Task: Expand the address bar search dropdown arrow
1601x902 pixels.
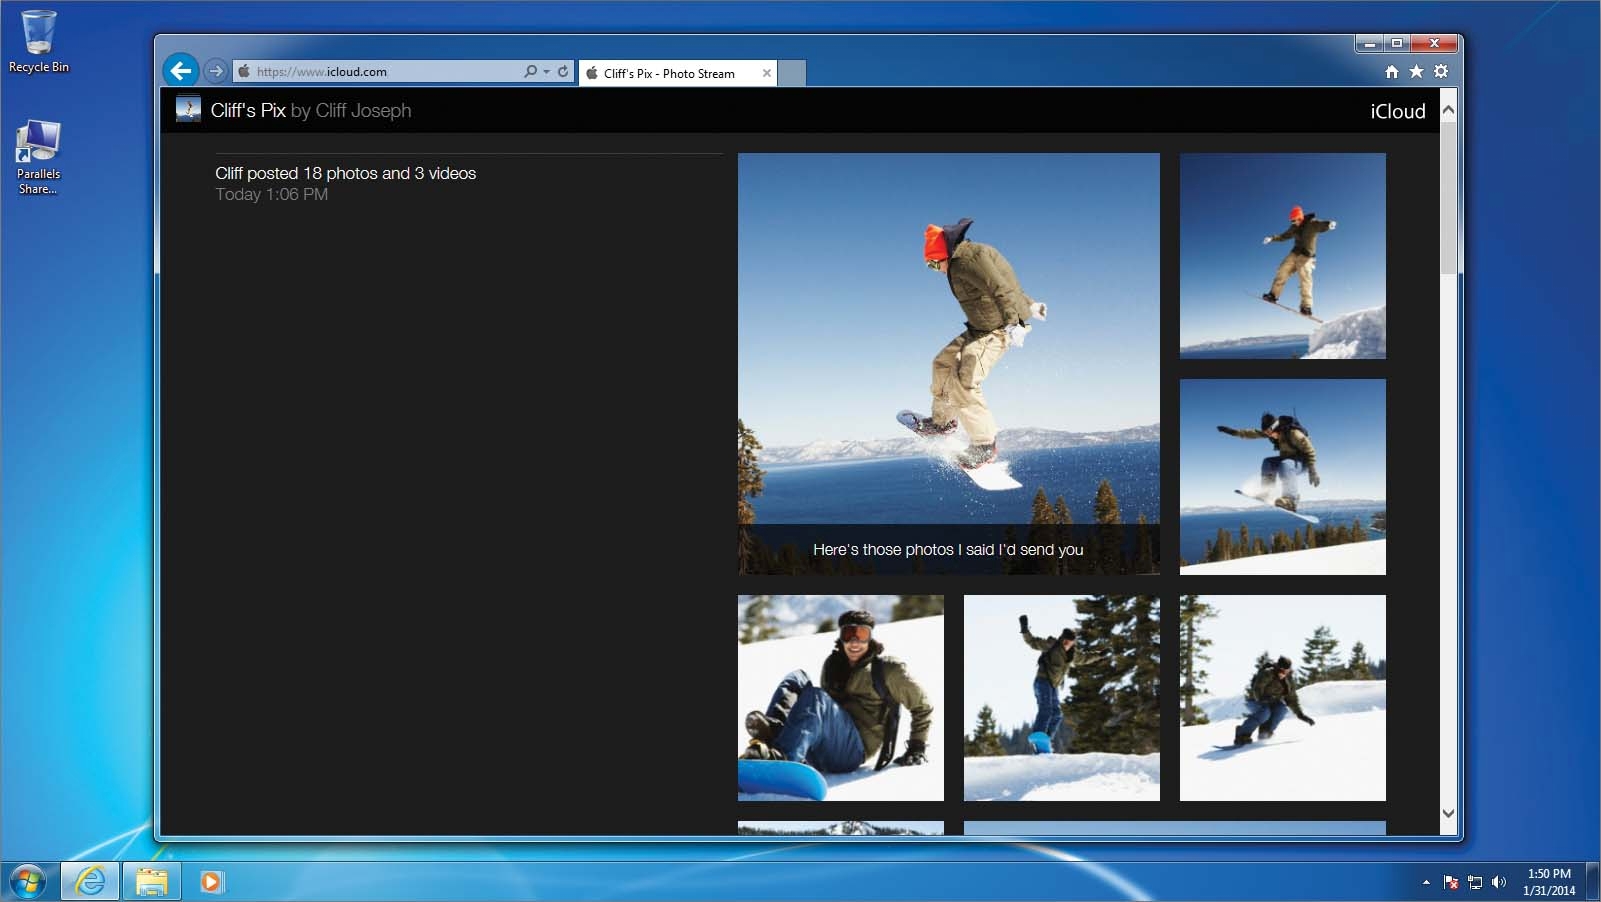Action: [x=546, y=72]
